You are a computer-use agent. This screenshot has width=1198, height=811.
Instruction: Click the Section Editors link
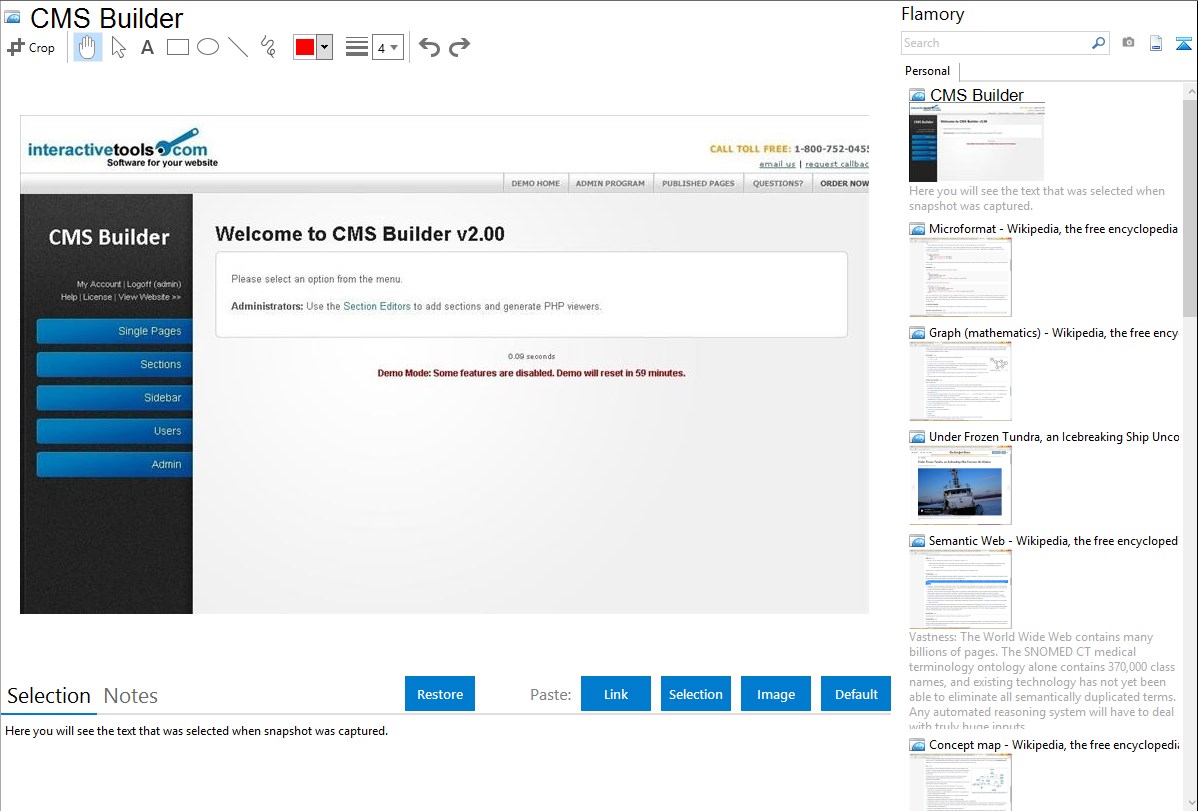pos(377,307)
